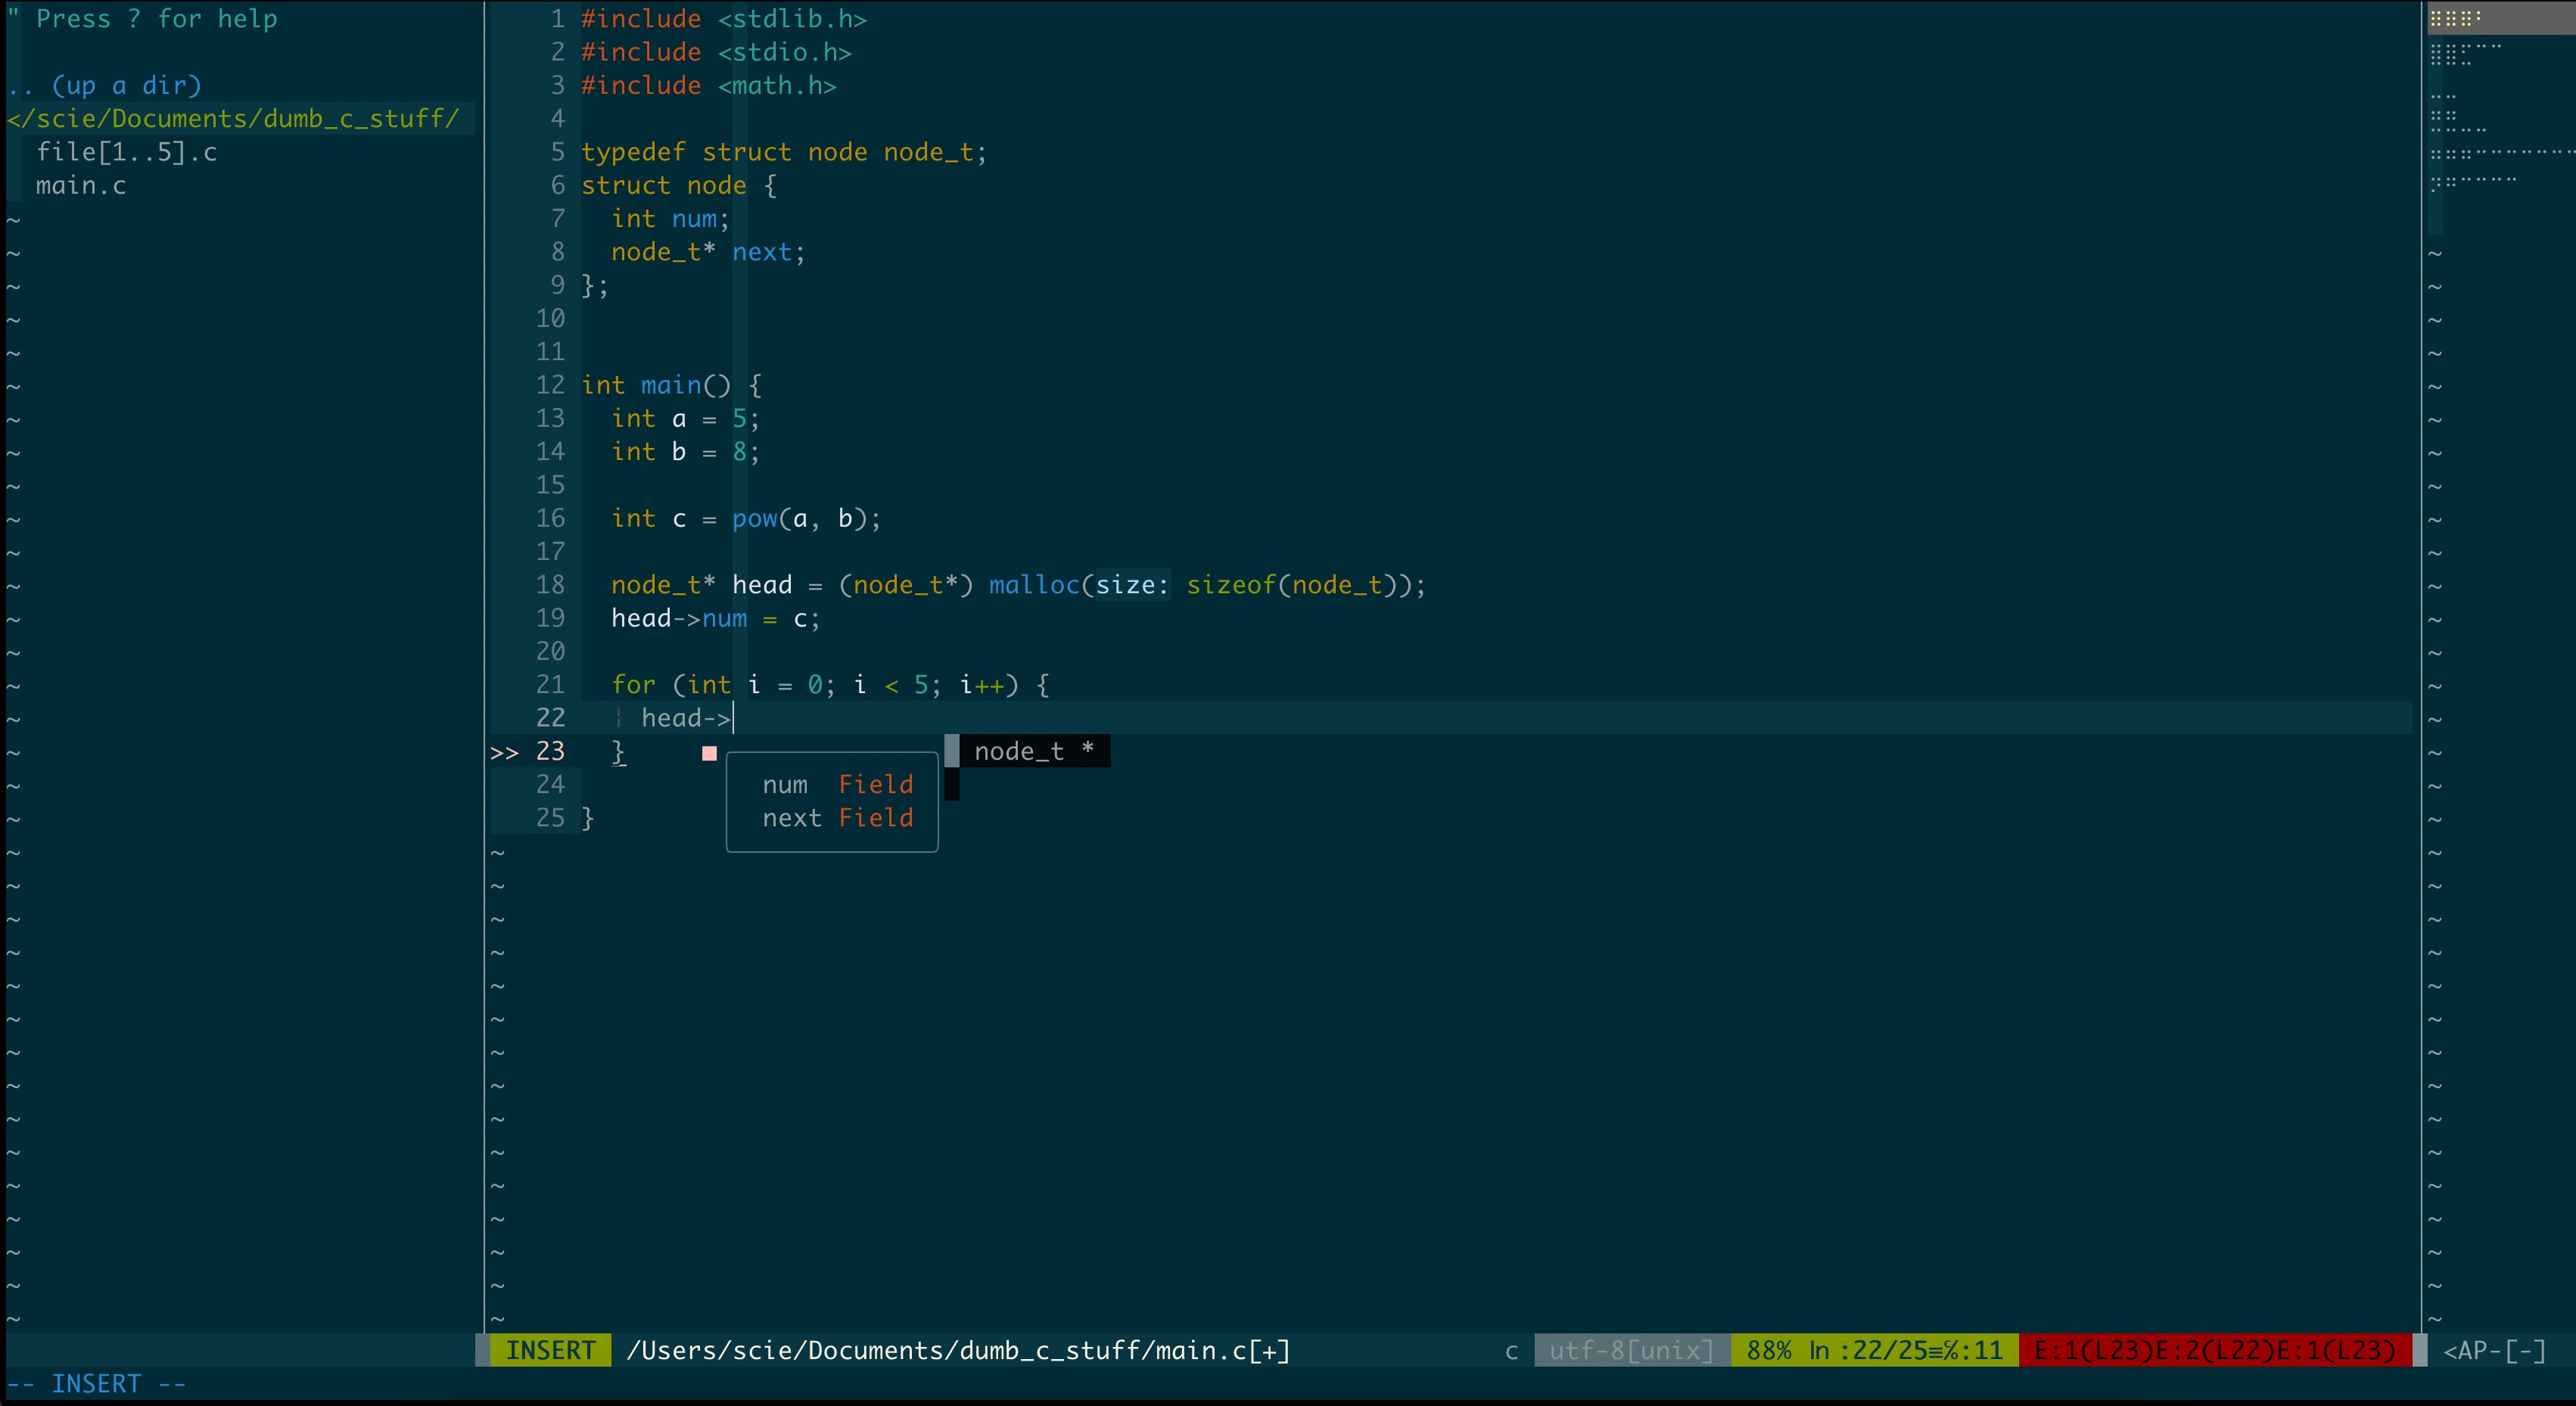The width and height of the screenshot is (2576, 1406).
Task: Click the size: inlay hint on line 18
Action: [1132, 585]
